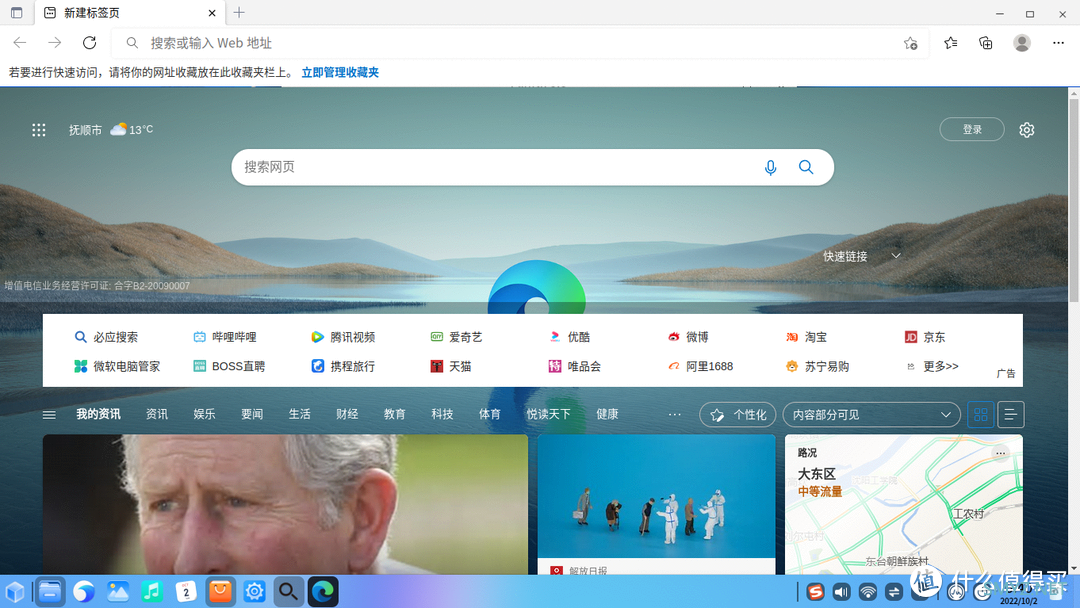Open the 携程旅行 quick link
1080x608 pixels.
343,366
